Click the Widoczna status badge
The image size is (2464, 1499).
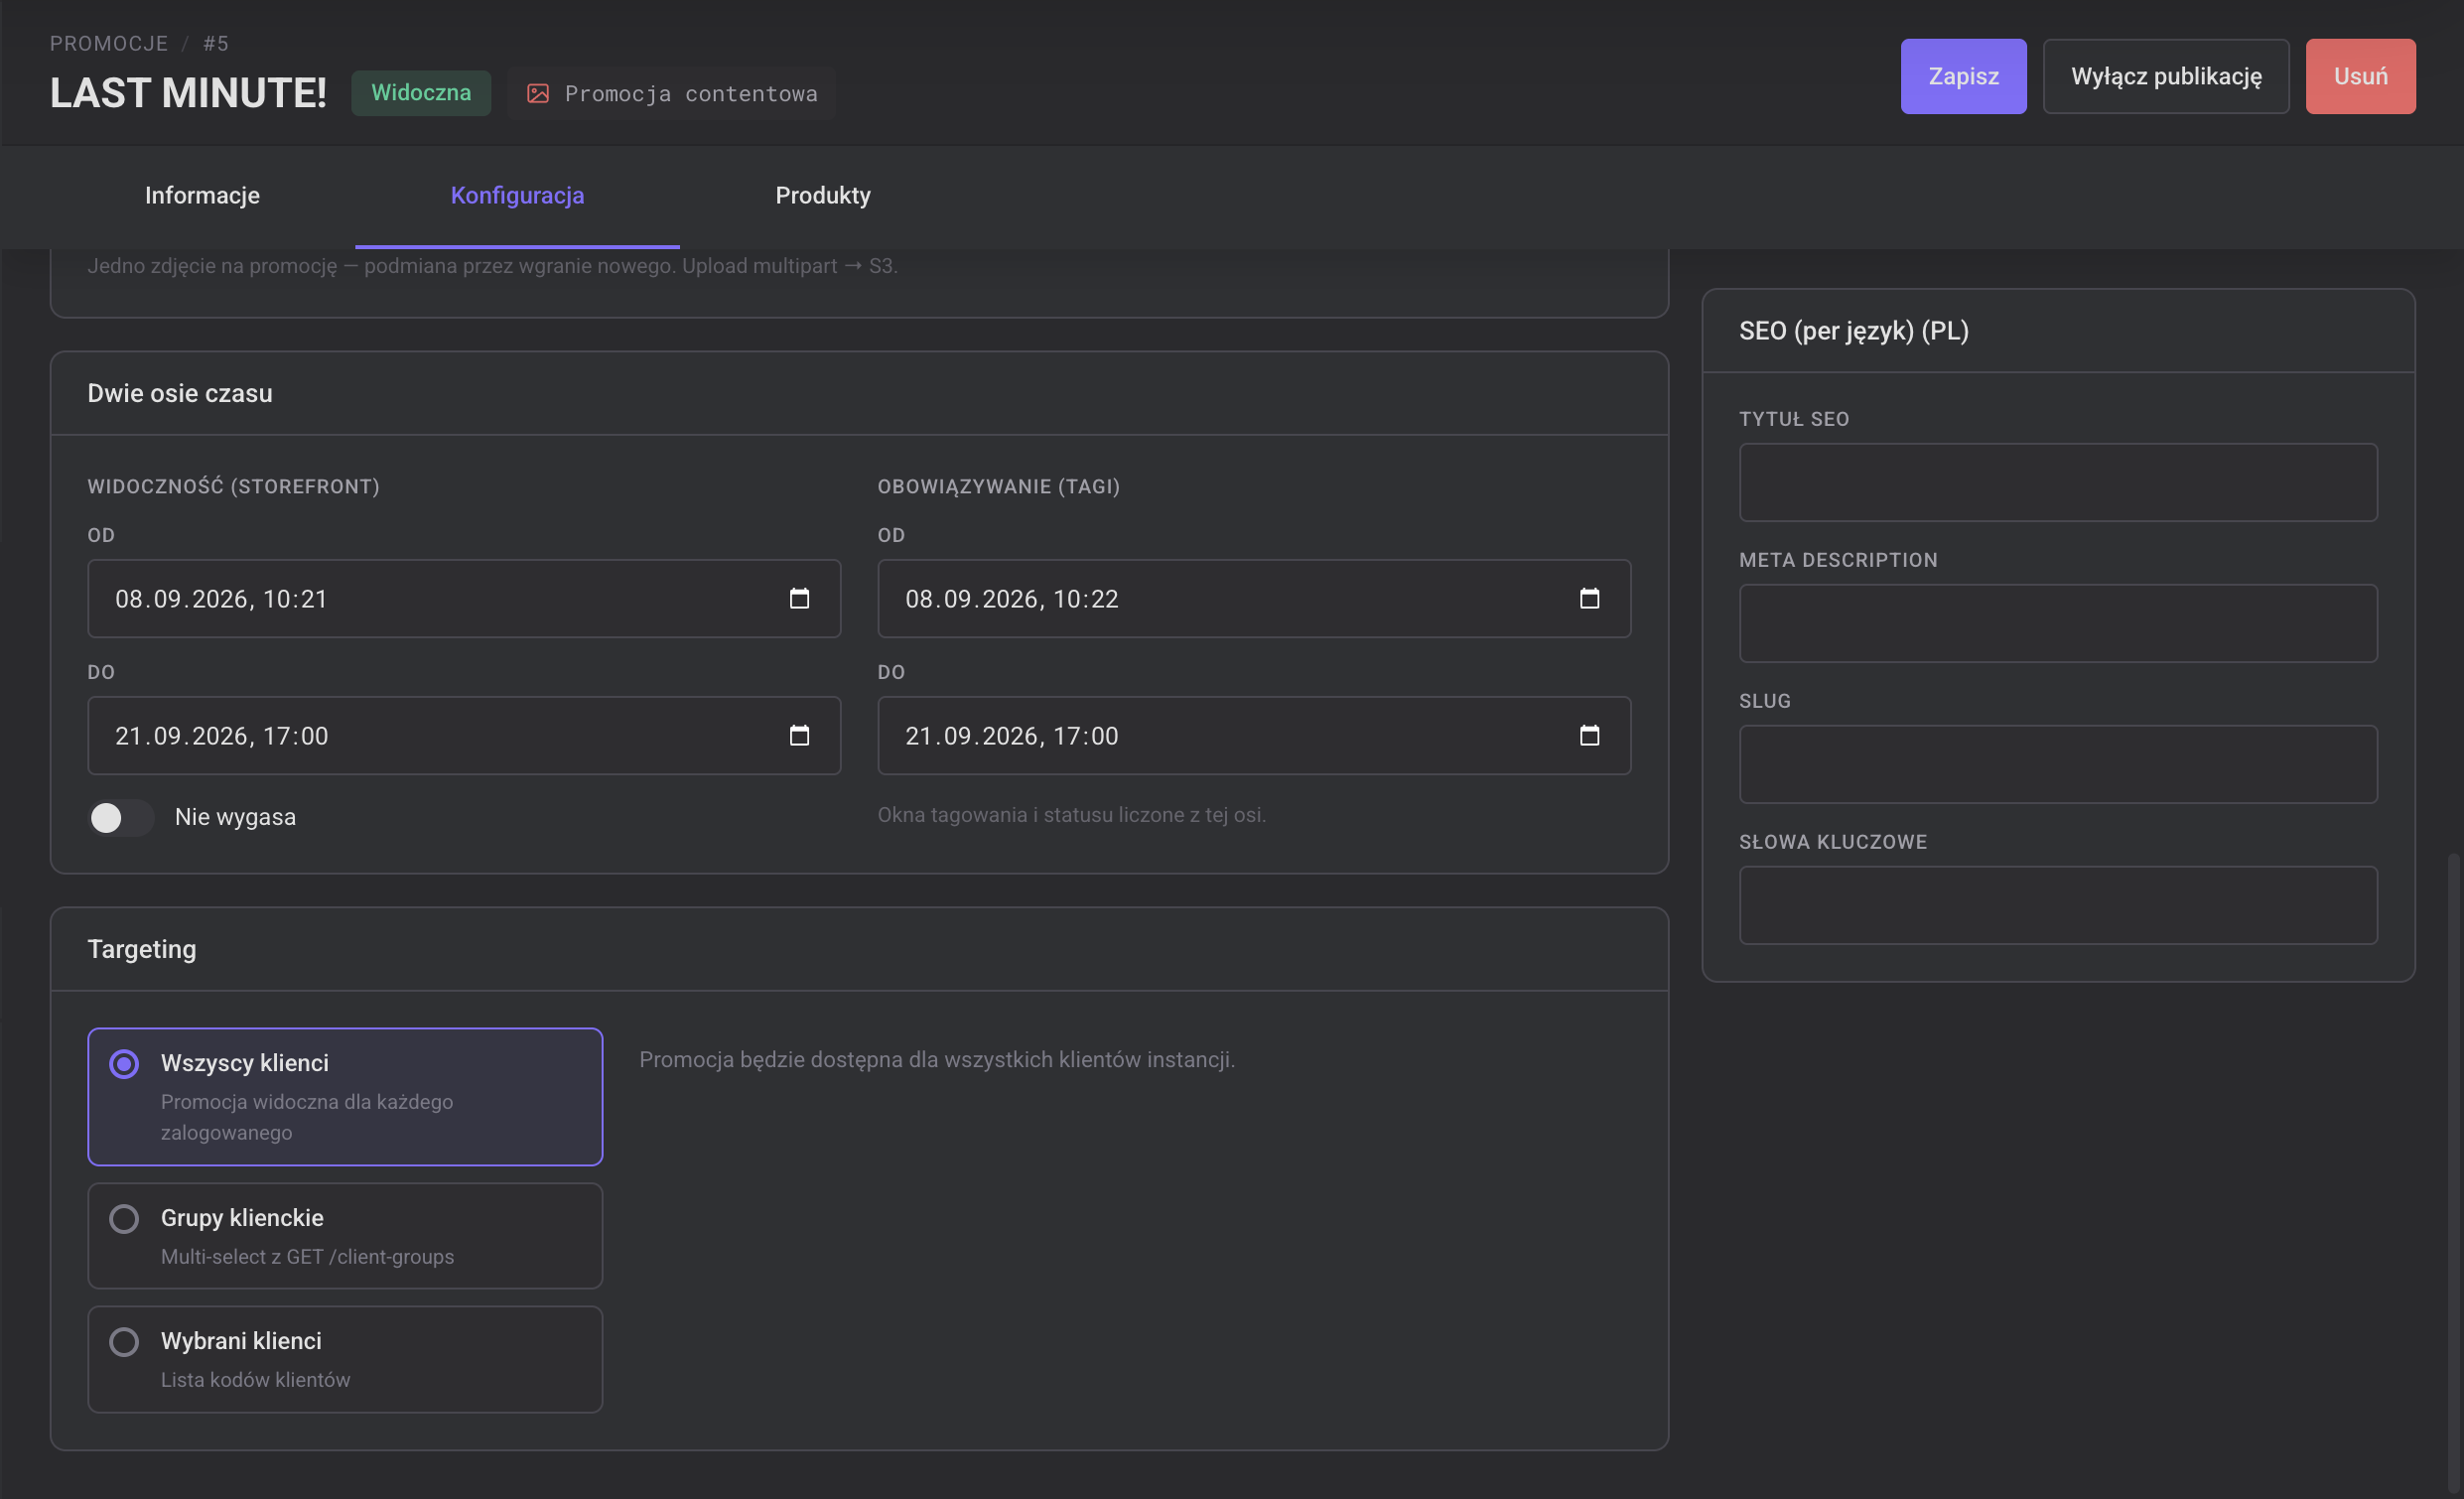click(421, 93)
